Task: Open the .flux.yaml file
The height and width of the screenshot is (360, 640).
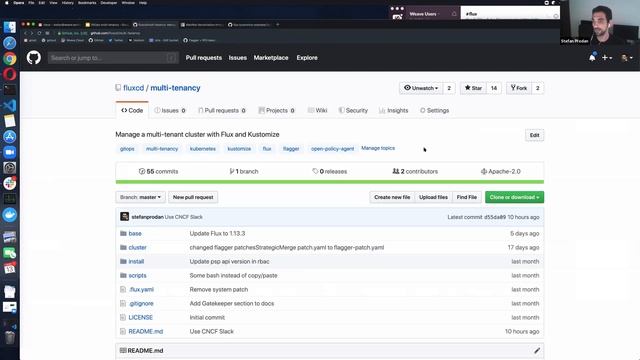Action: [x=141, y=289]
